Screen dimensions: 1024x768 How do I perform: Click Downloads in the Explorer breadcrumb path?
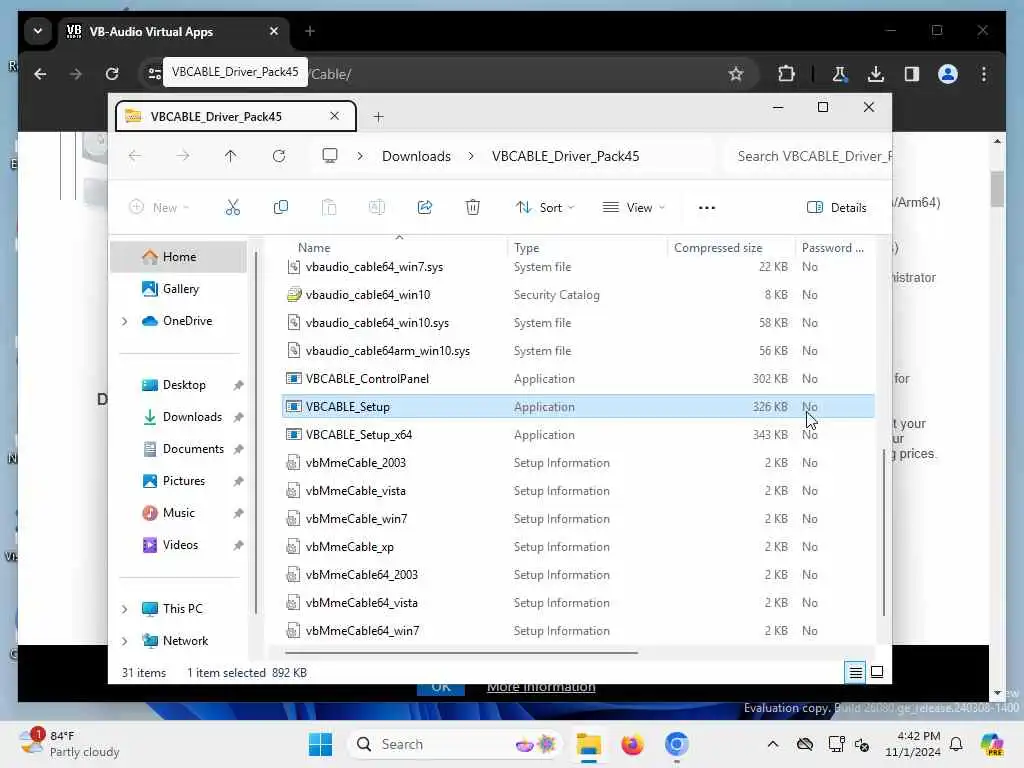click(416, 156)
